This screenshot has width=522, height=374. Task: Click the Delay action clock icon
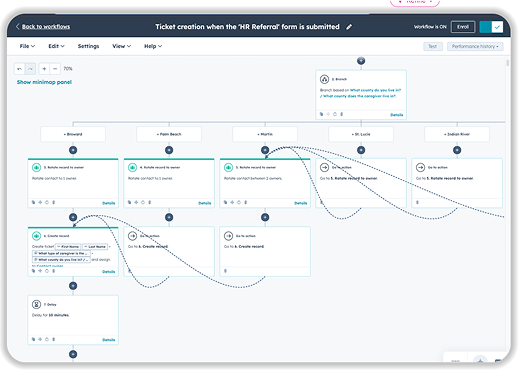36,304
